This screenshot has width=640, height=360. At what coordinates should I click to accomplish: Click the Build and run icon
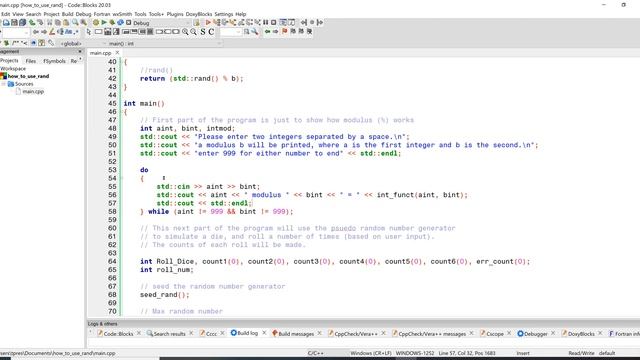pos(112,22)
